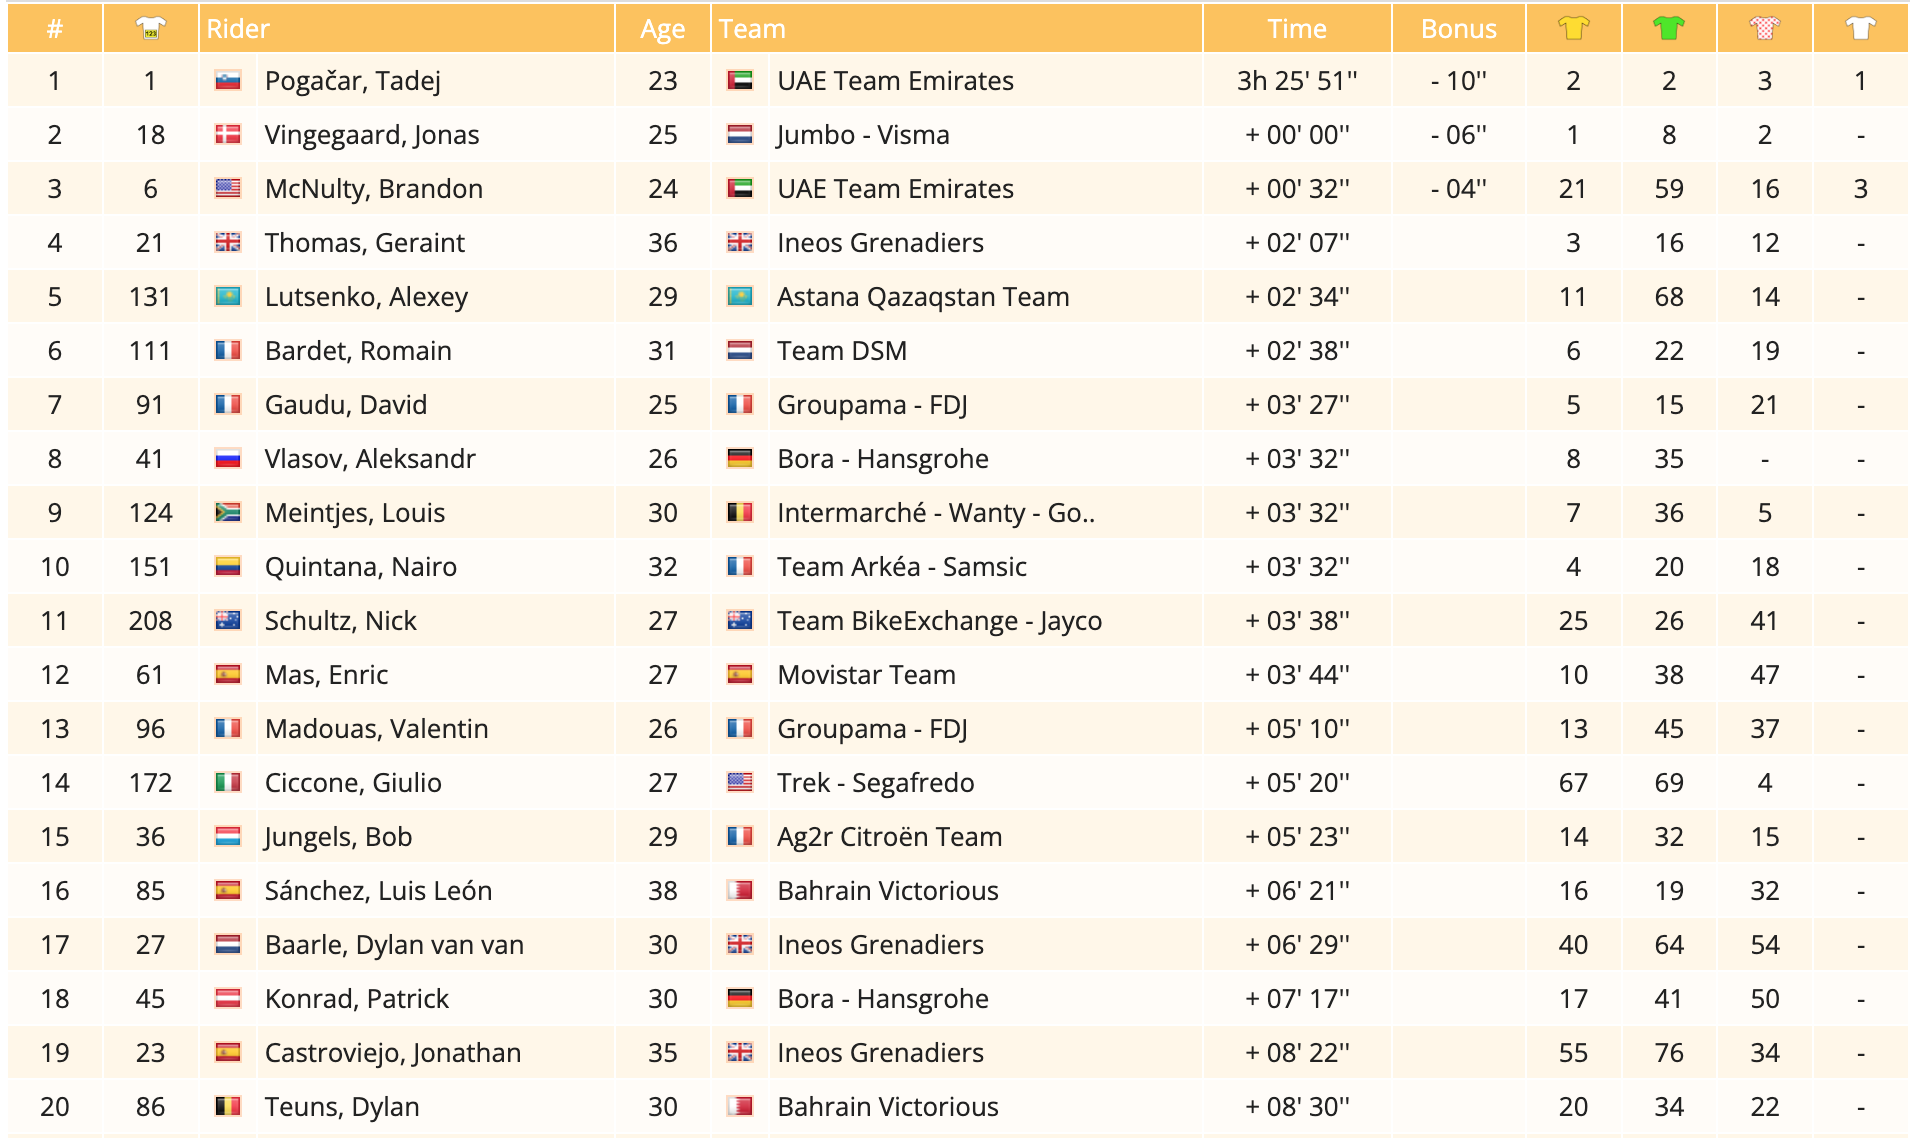Click the Rider column header
1922x1138 pixels.
tap(238, 29)
